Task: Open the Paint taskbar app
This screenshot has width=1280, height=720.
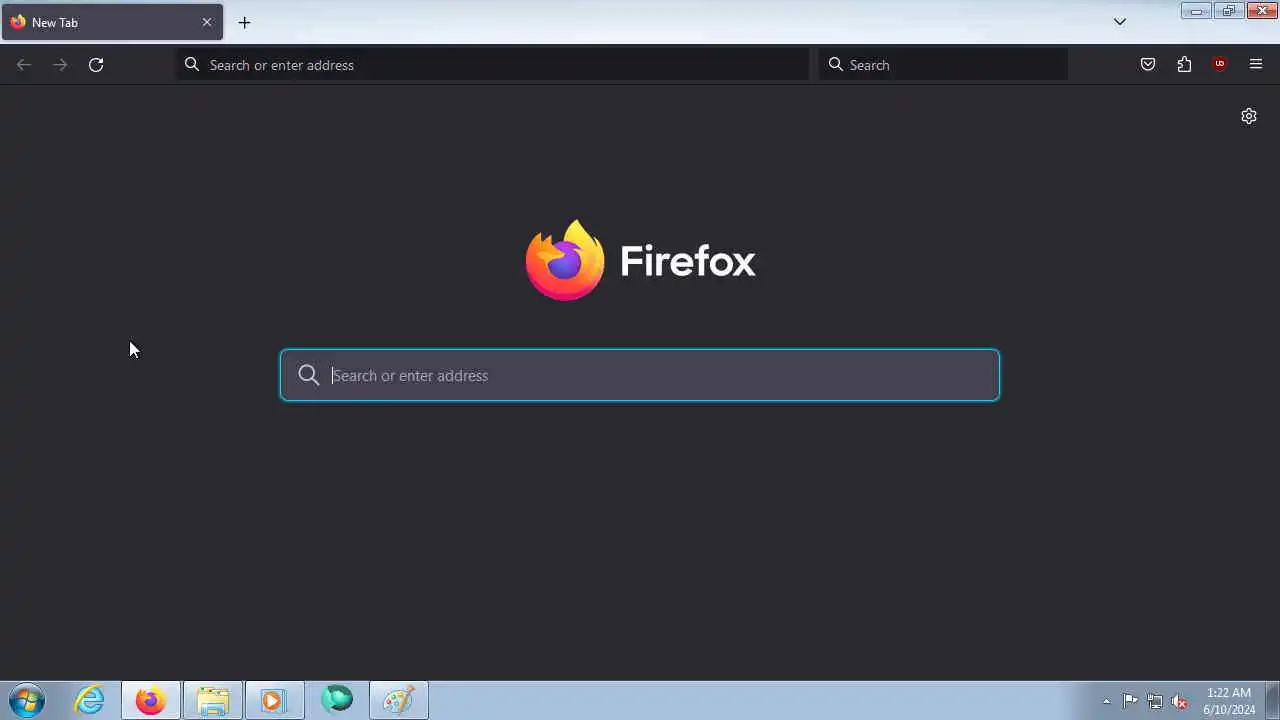Action: (399, 700)
